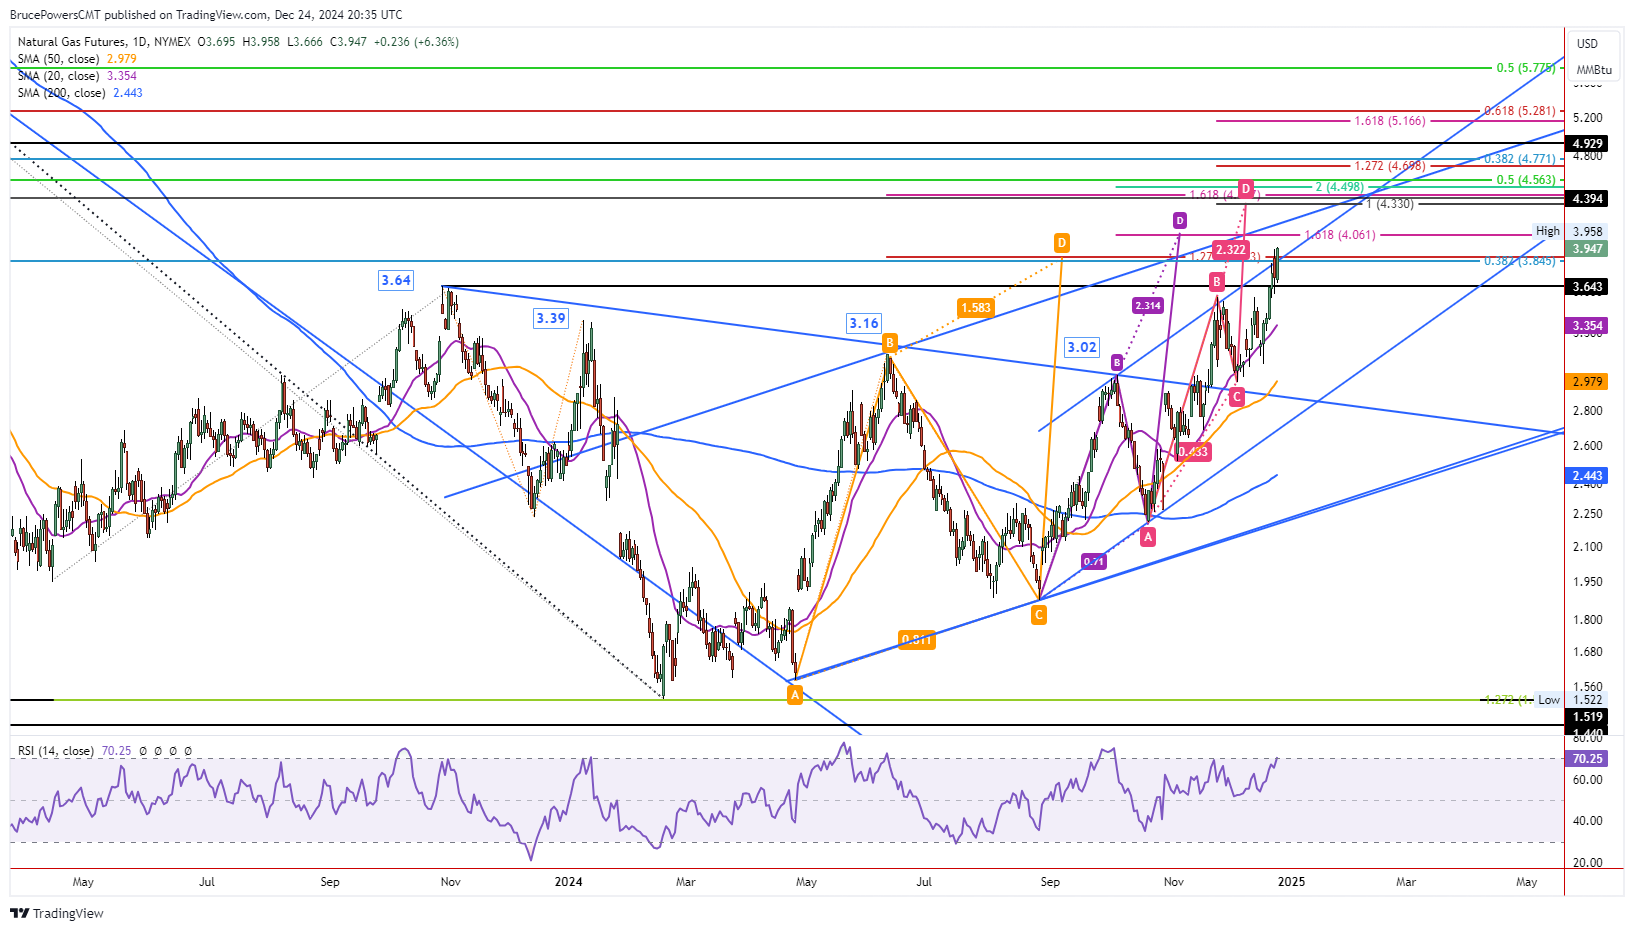Image resolution: width=1634 pixels, height=931 pixels.
Task: Click the 1.519 black price tag
Action: click(1587, 717)
